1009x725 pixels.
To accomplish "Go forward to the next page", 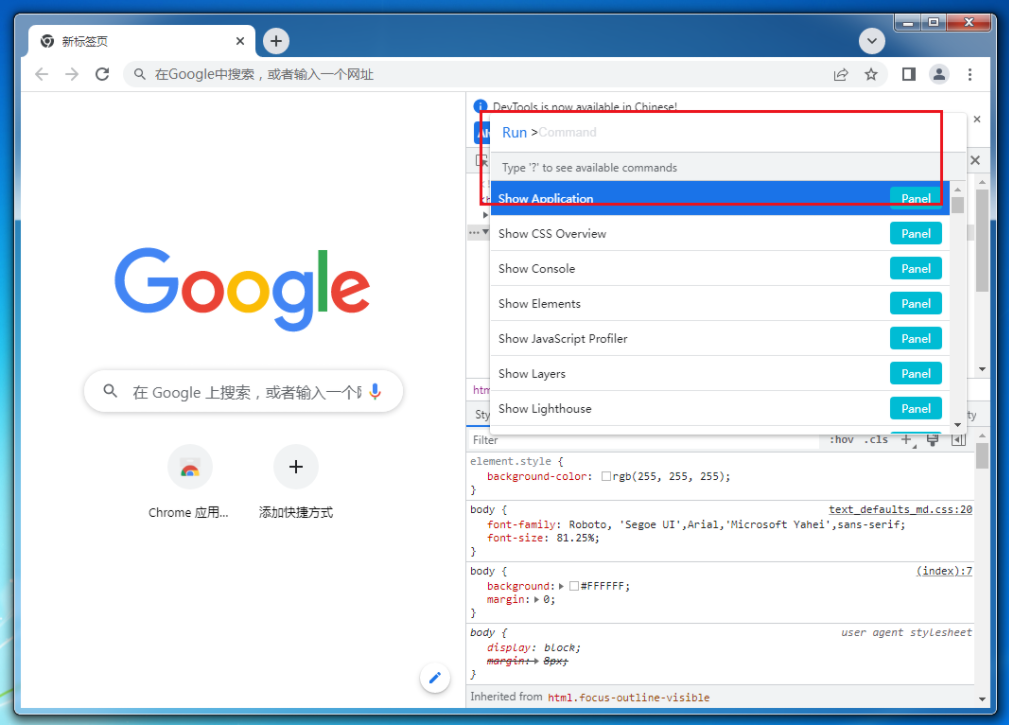I will [x=71, y=75].
